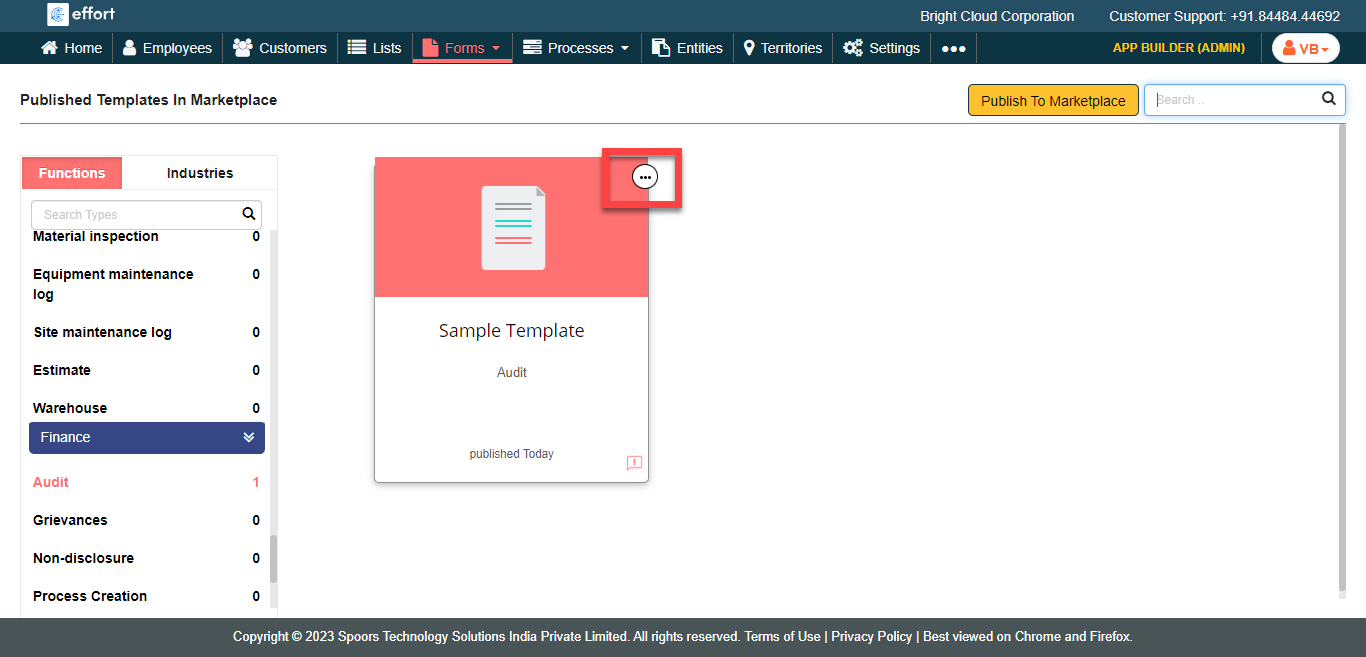Viewport: 1366px width, 657px height.
Task: Open the VB user profile dropdown
Action: [1305, 48]
